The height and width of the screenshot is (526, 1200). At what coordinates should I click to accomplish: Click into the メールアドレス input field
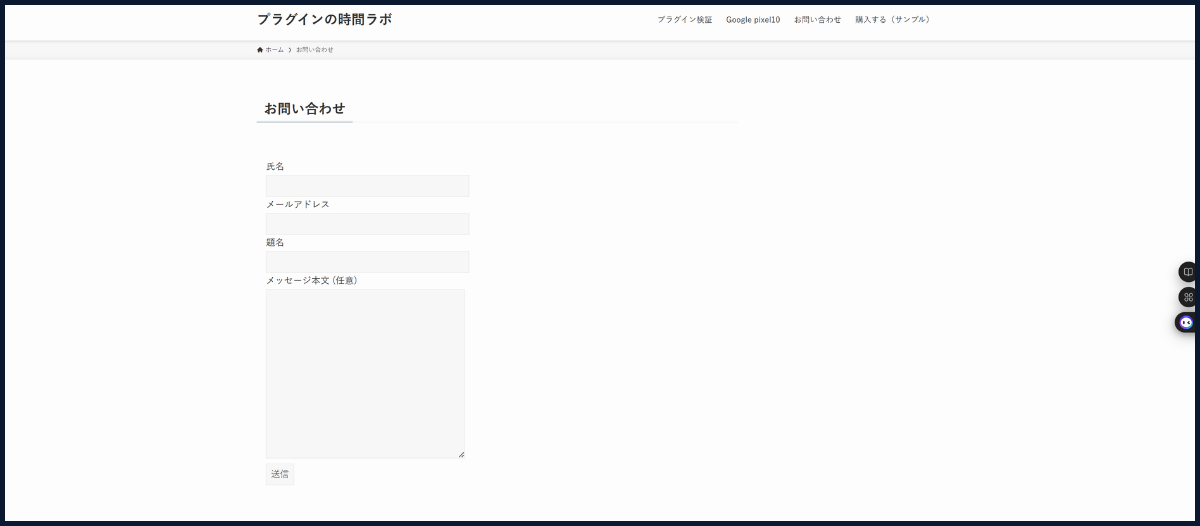click(367, 224)
